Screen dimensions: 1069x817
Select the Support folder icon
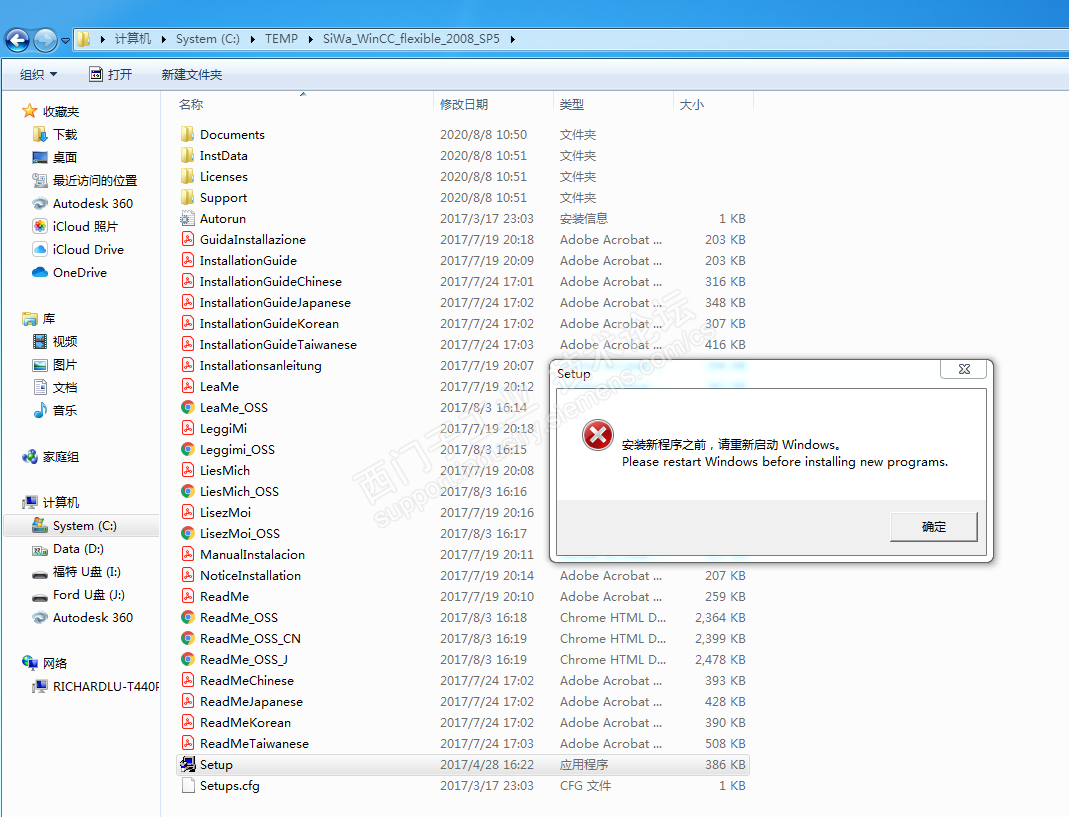click(x=187, y=197)
